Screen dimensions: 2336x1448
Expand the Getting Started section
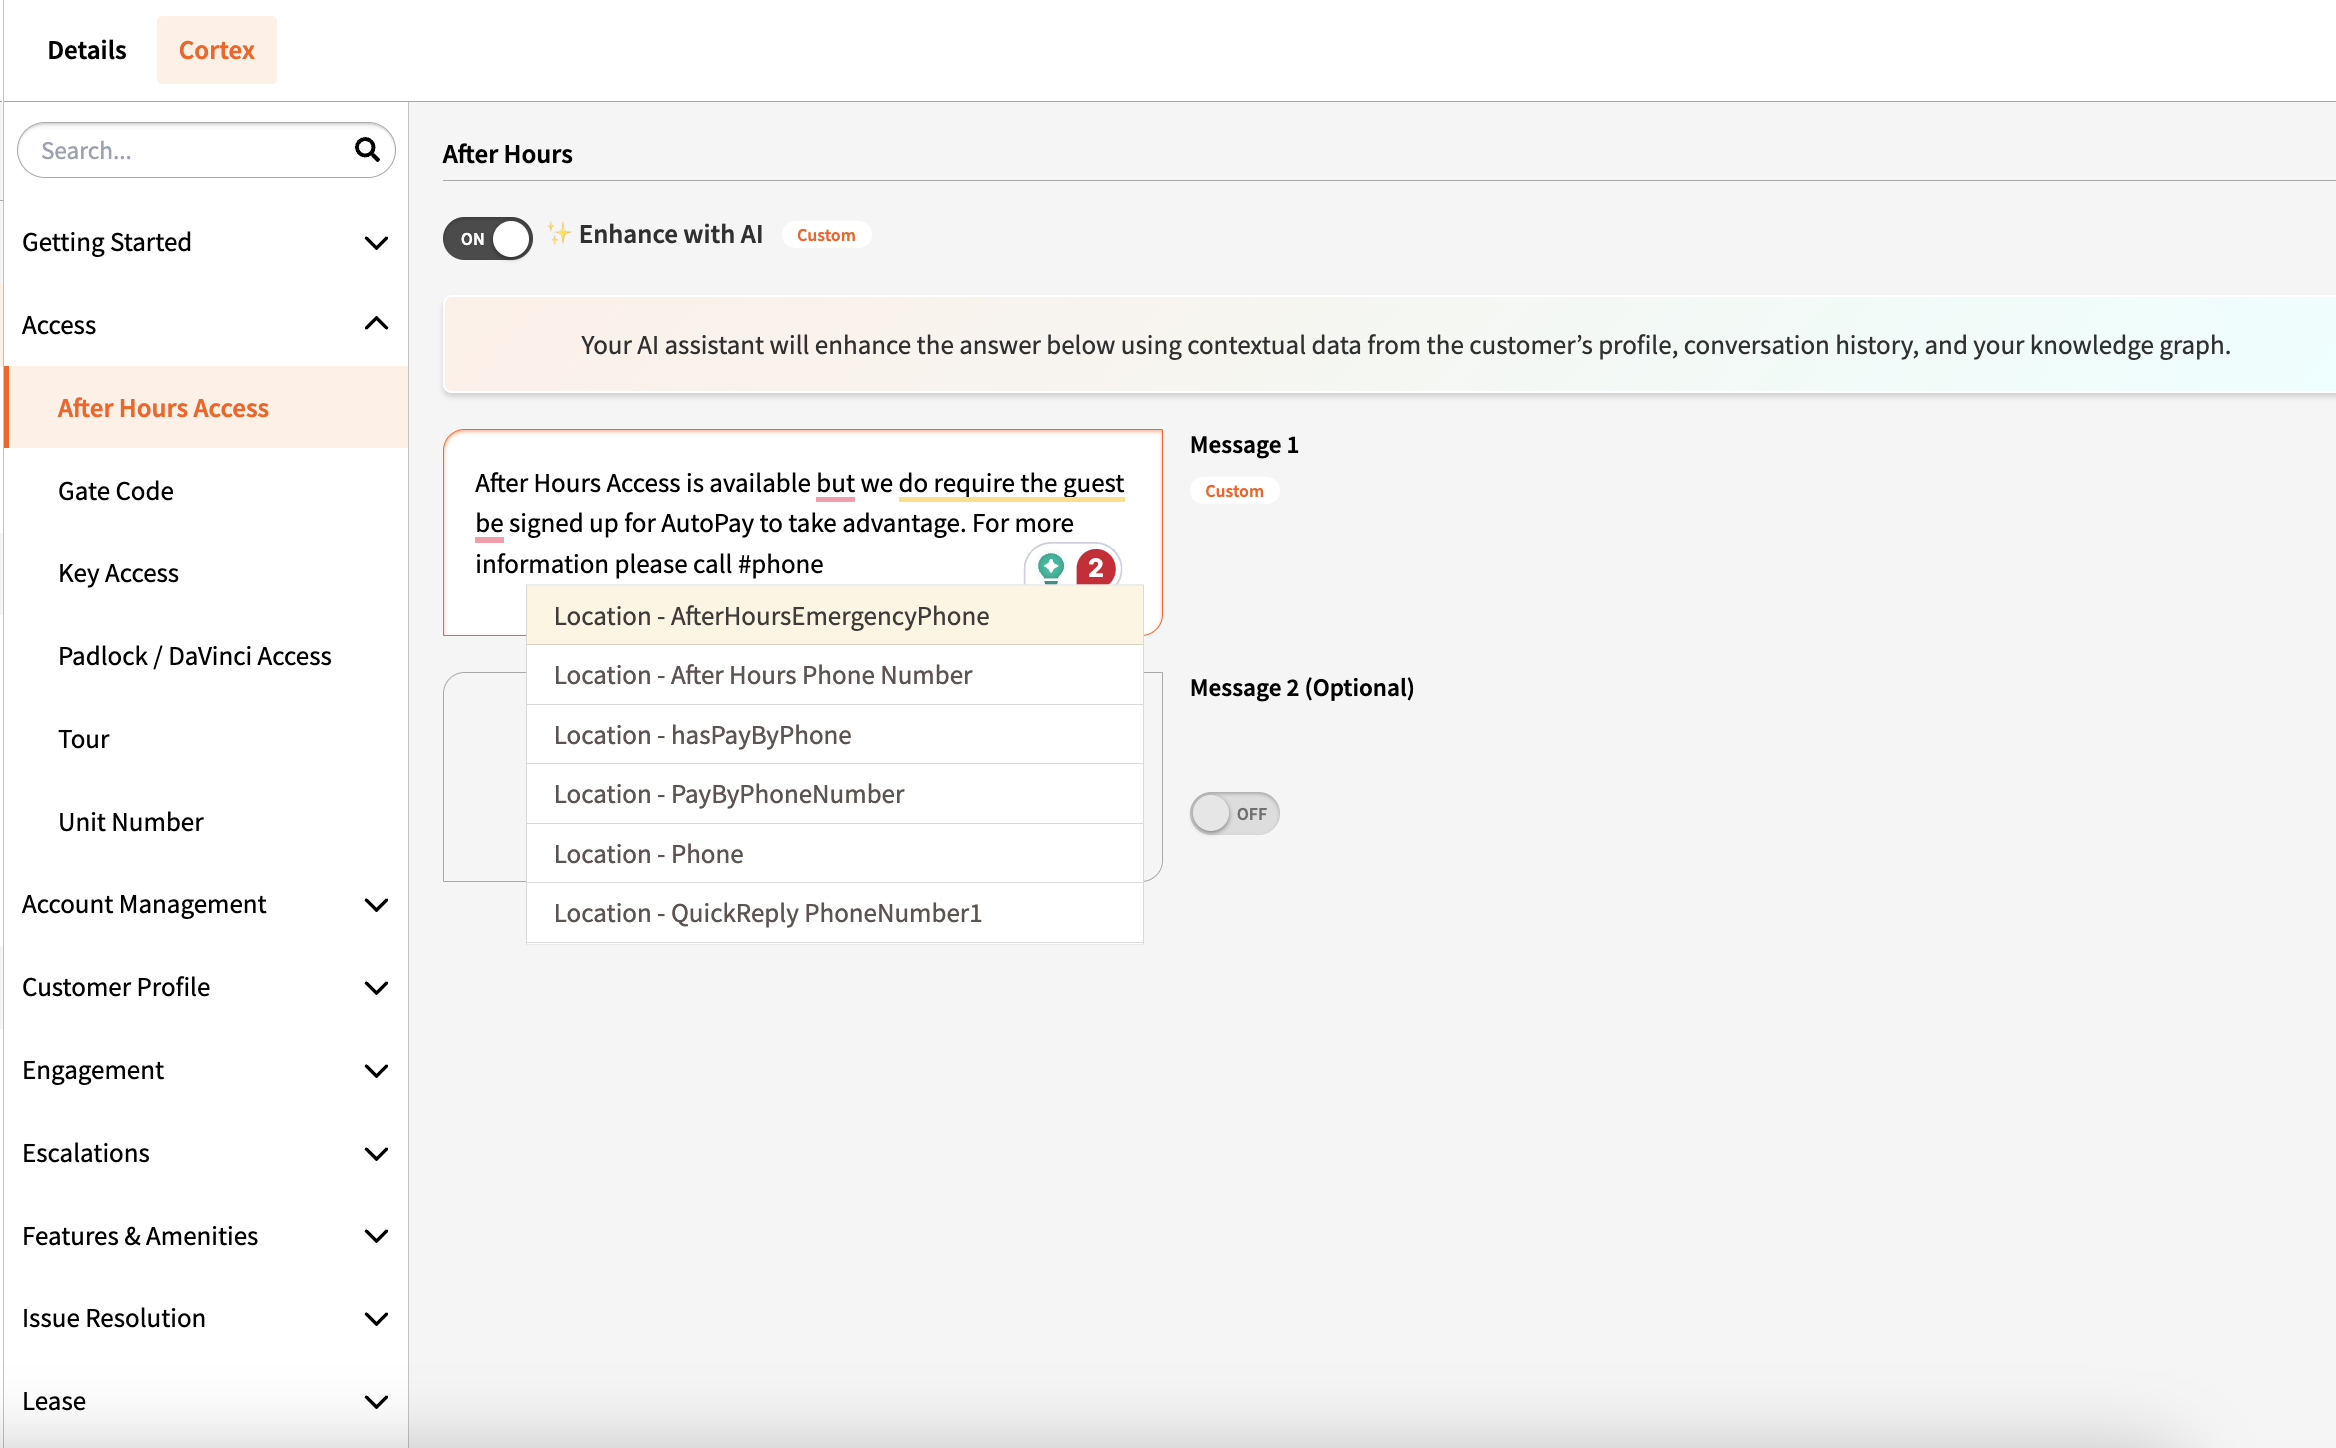[376, 242]
